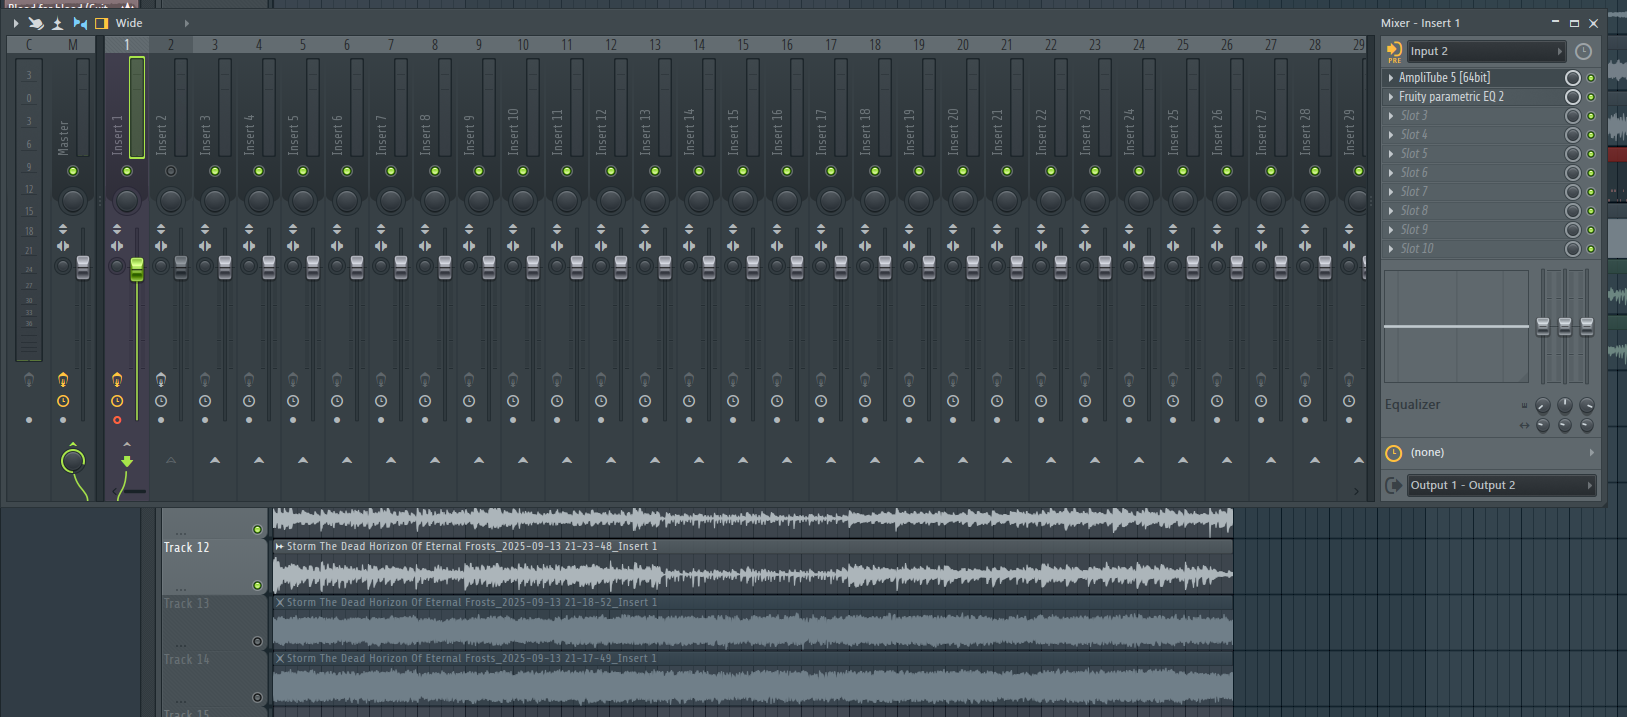Select the Track 12 label in playlist

coord(187,548)
